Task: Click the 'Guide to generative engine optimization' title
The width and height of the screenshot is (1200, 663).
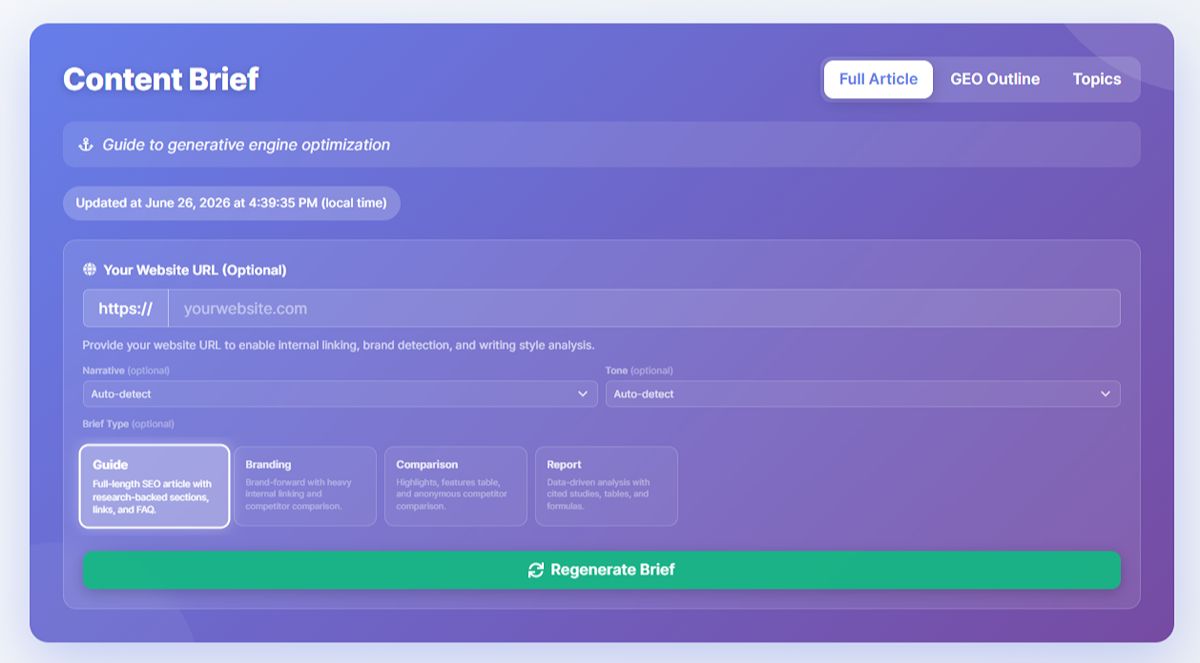Action: coord(246,145)
